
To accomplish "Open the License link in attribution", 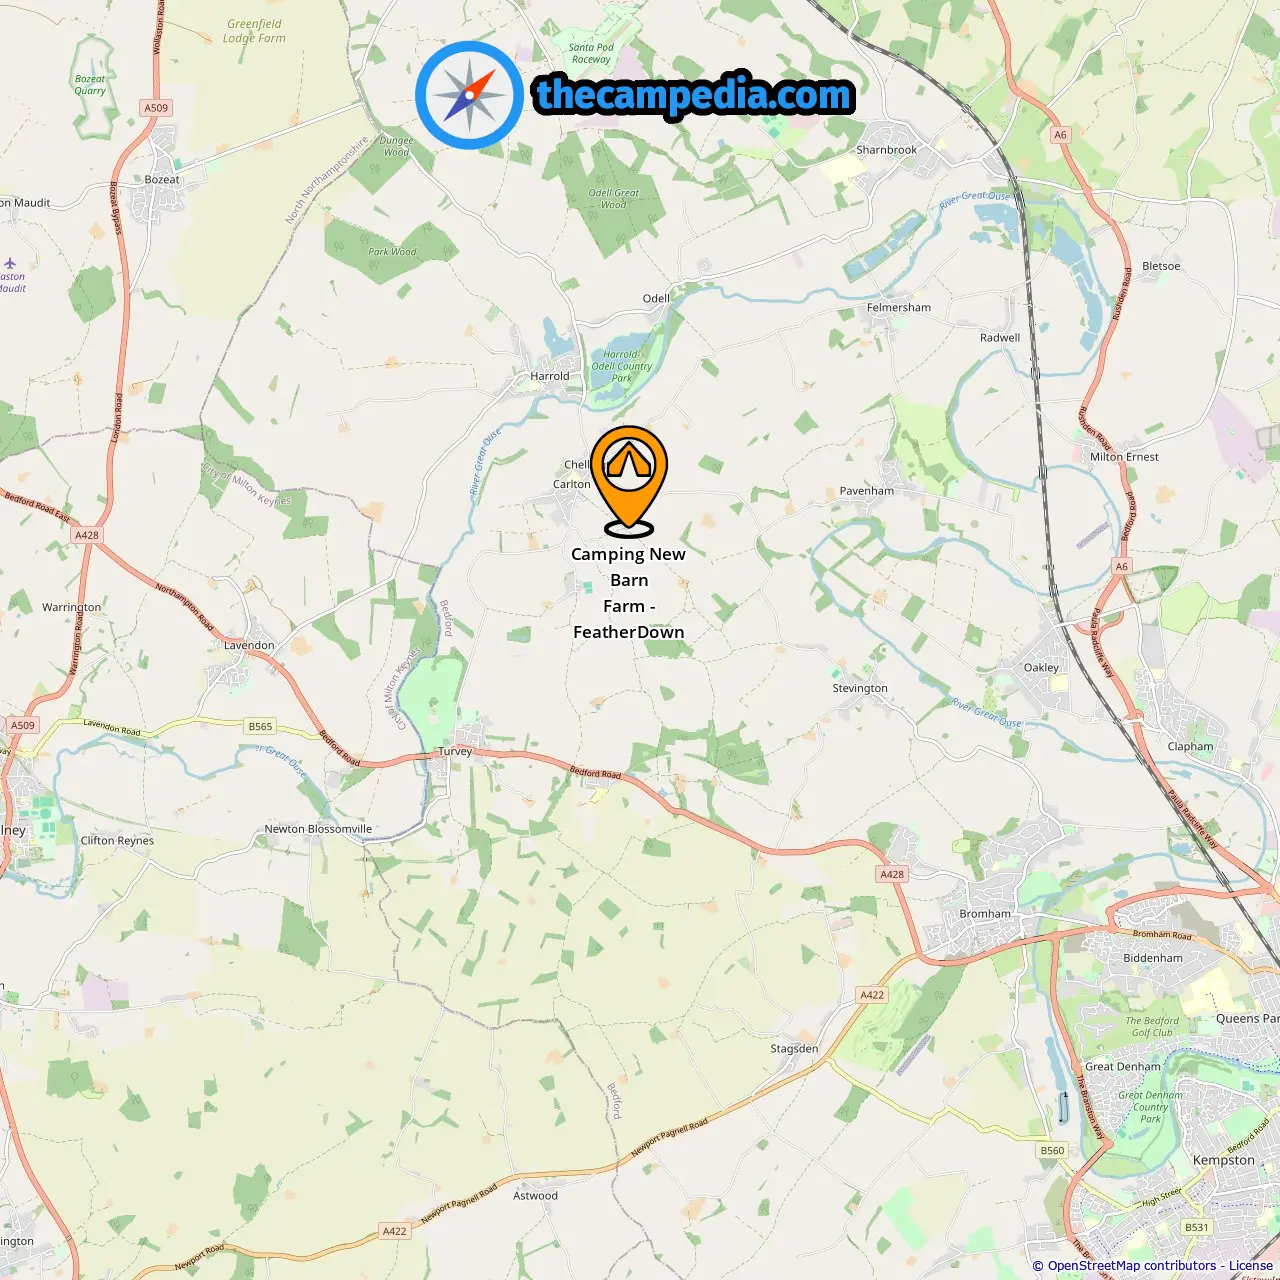I will (x=1251, y=1266).
